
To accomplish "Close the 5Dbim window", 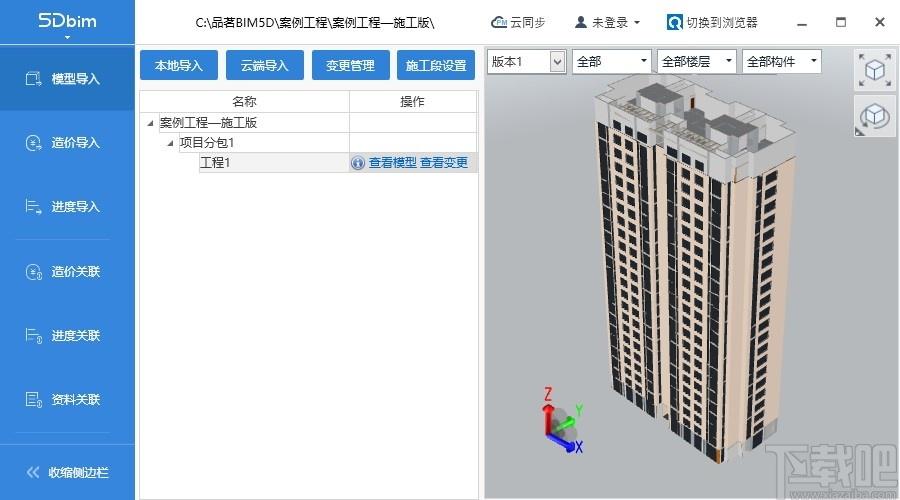I will (x=880, y=22).
